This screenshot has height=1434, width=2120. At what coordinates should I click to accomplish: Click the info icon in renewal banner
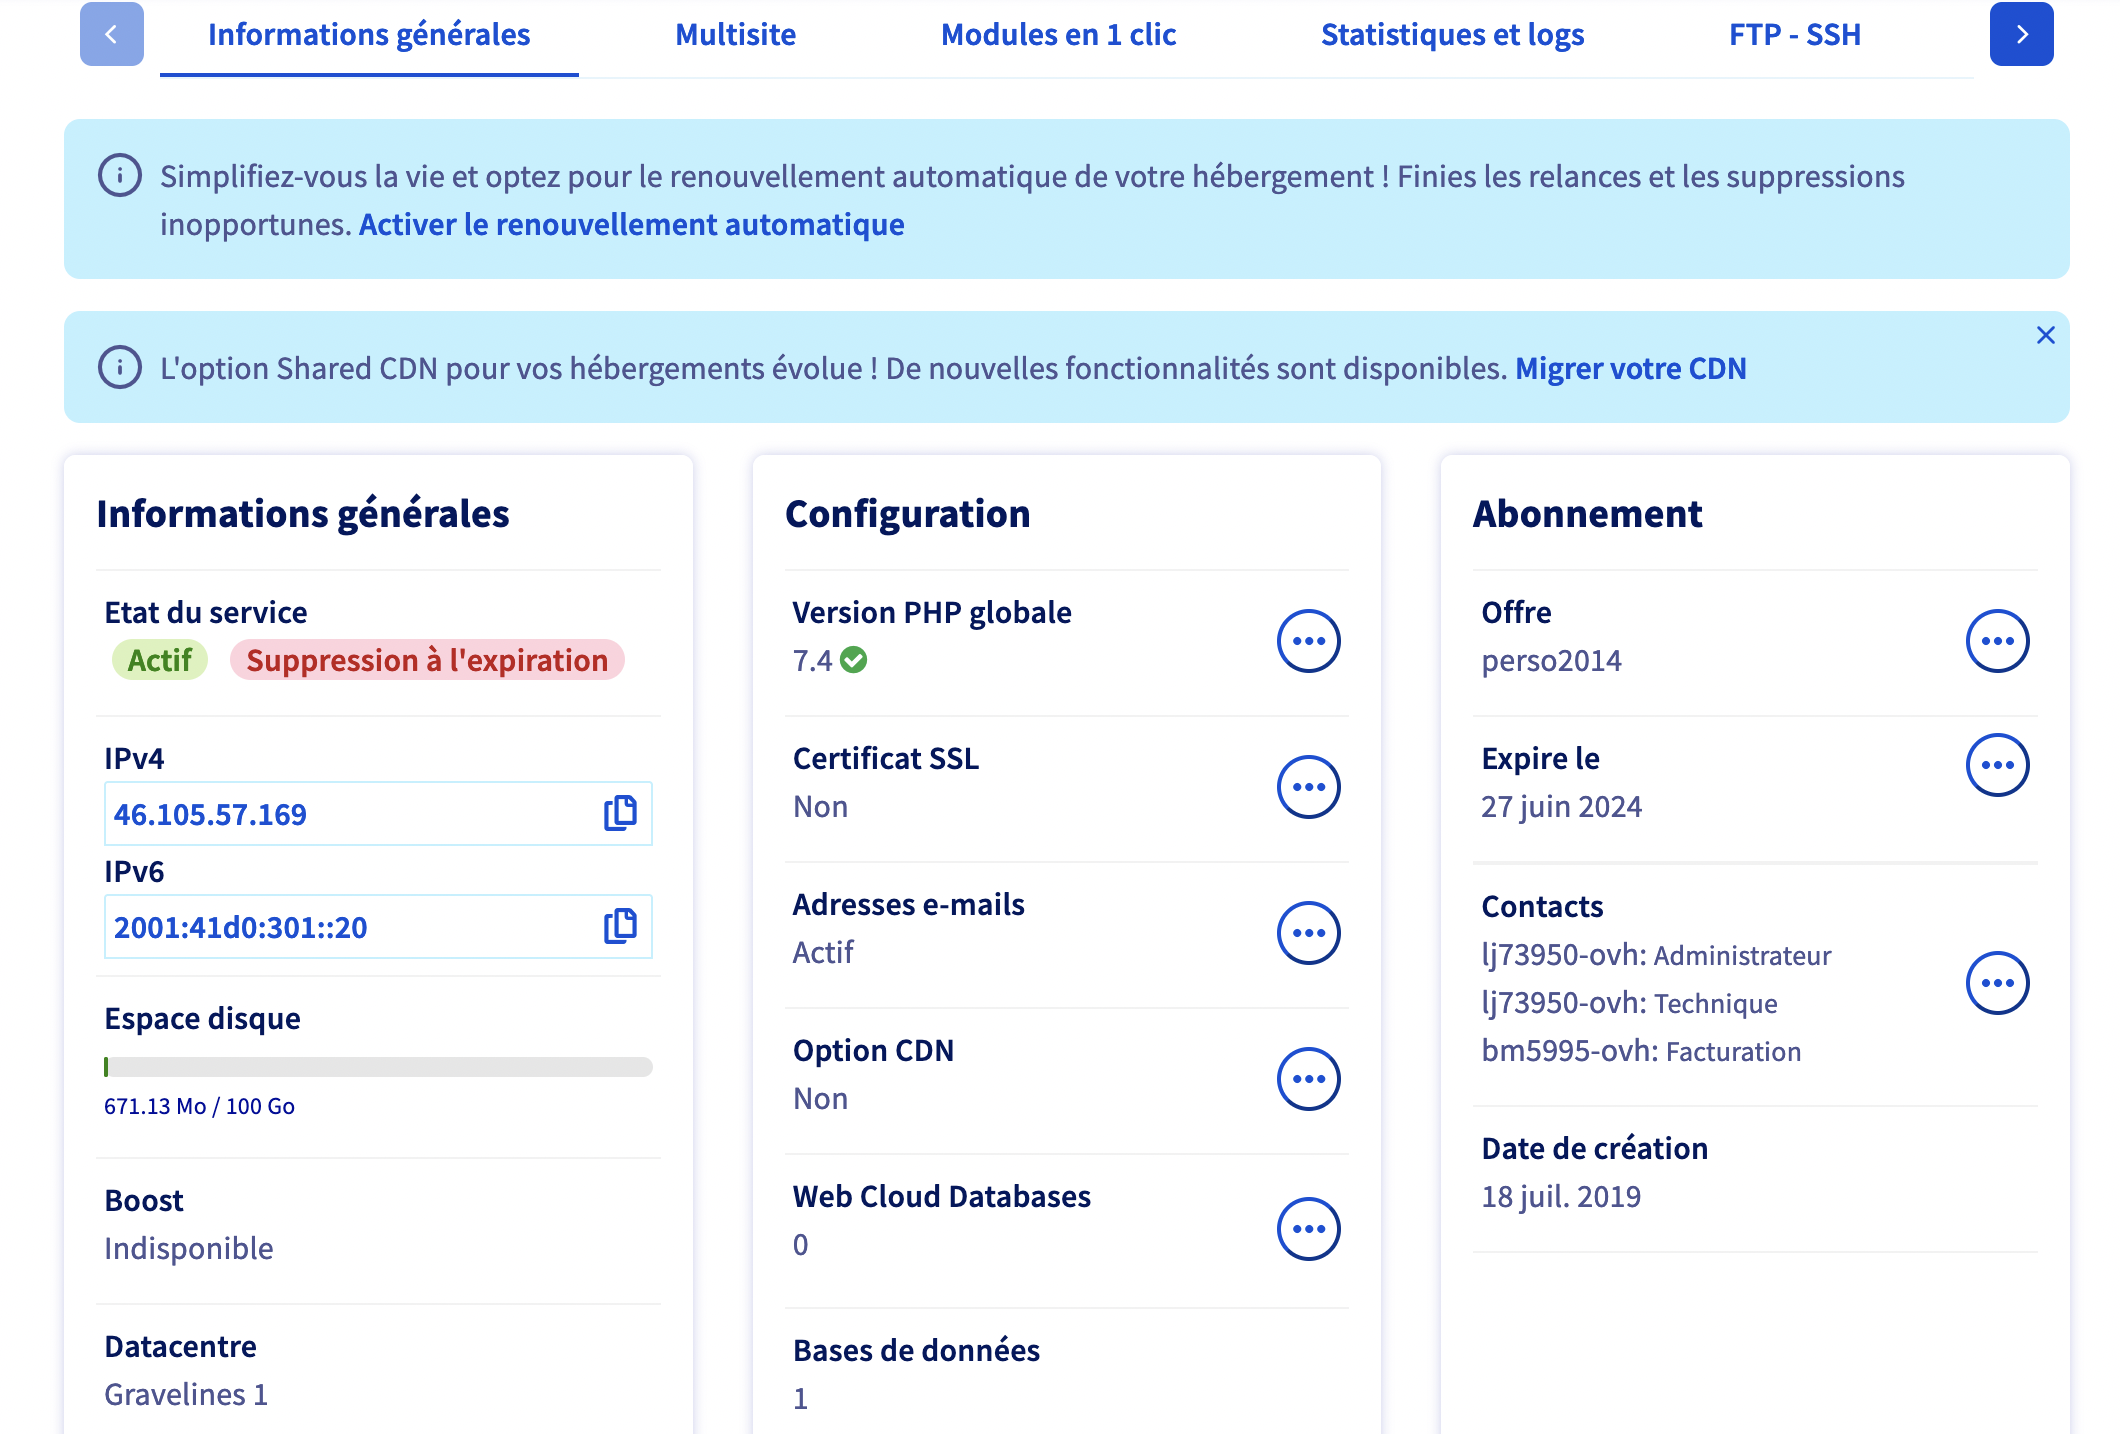120,176
